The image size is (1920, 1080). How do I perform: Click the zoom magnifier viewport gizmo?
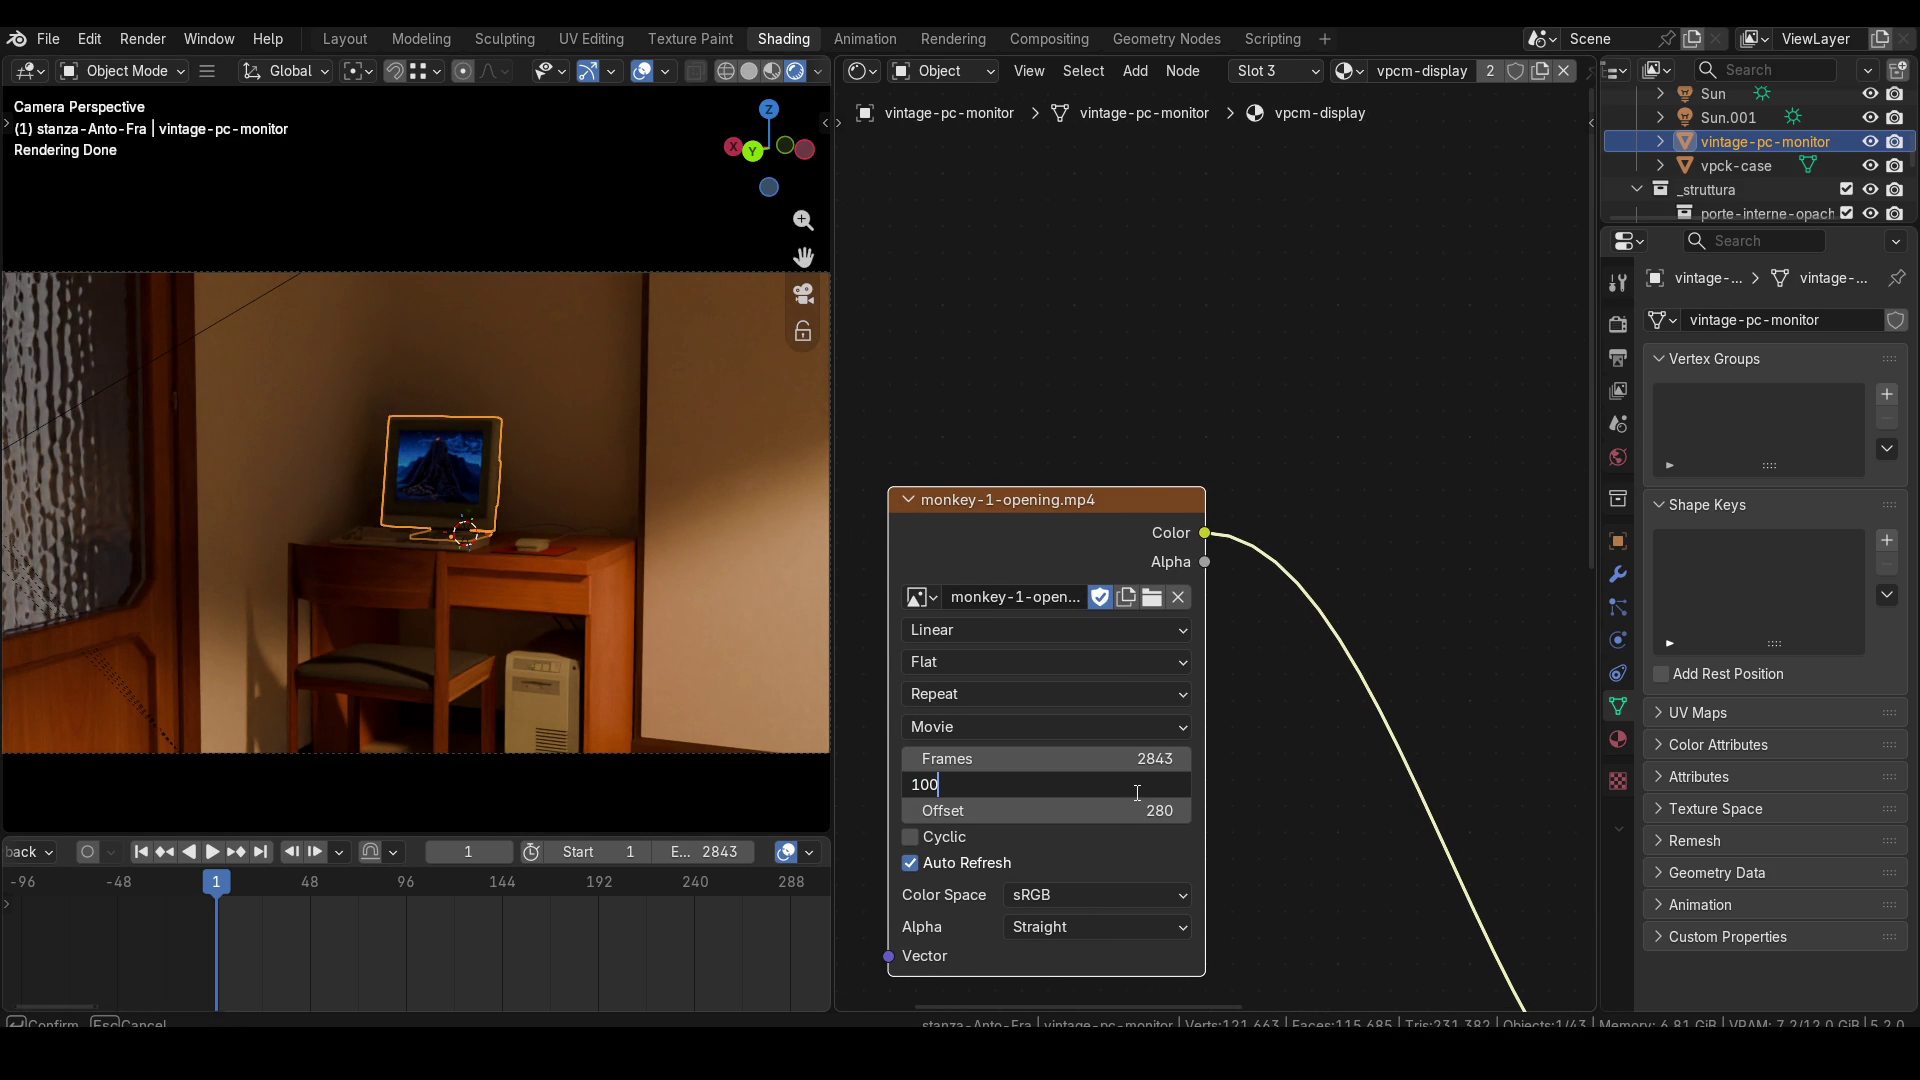click(803, 220)
